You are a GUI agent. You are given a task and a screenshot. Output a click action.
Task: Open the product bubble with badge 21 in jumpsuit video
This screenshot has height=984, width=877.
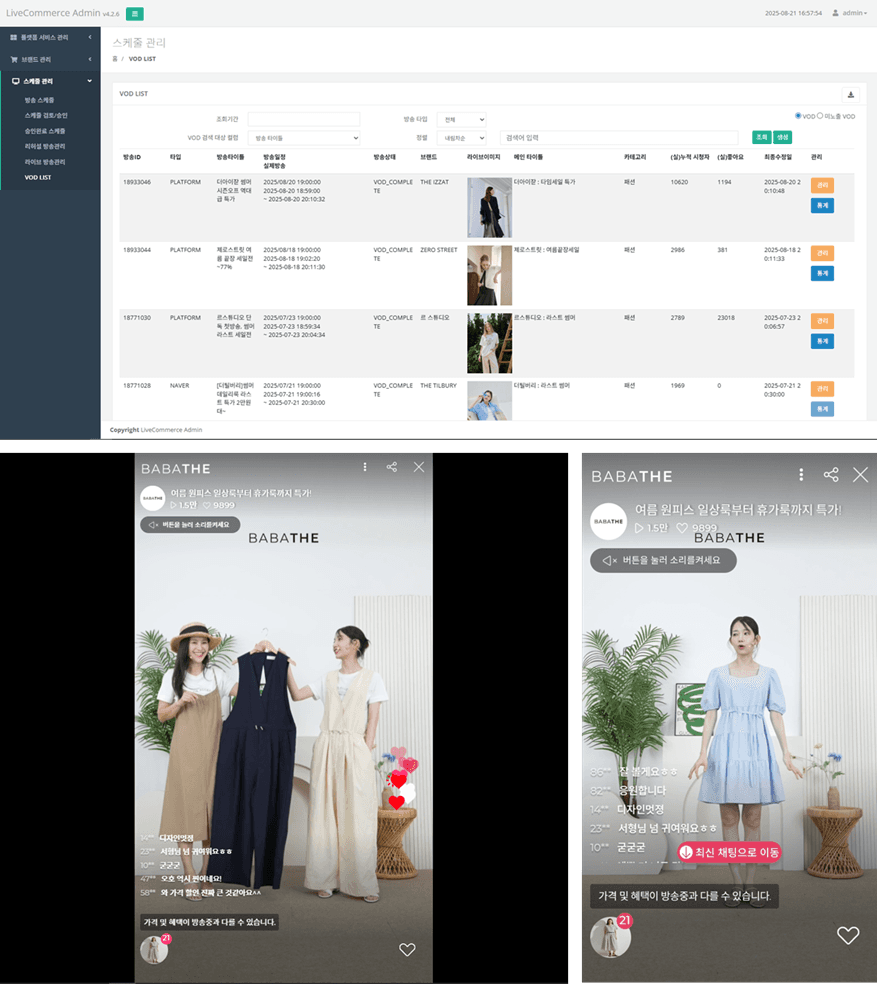(x=154, y=949)
